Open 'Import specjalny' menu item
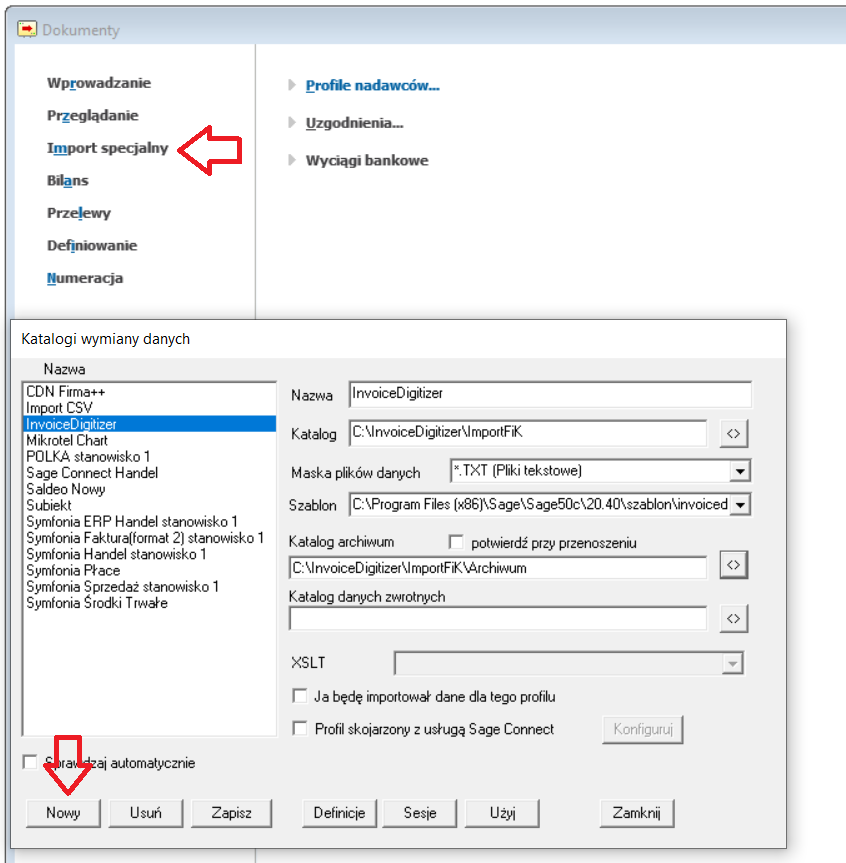846x863 pixels. coord(107,148)
